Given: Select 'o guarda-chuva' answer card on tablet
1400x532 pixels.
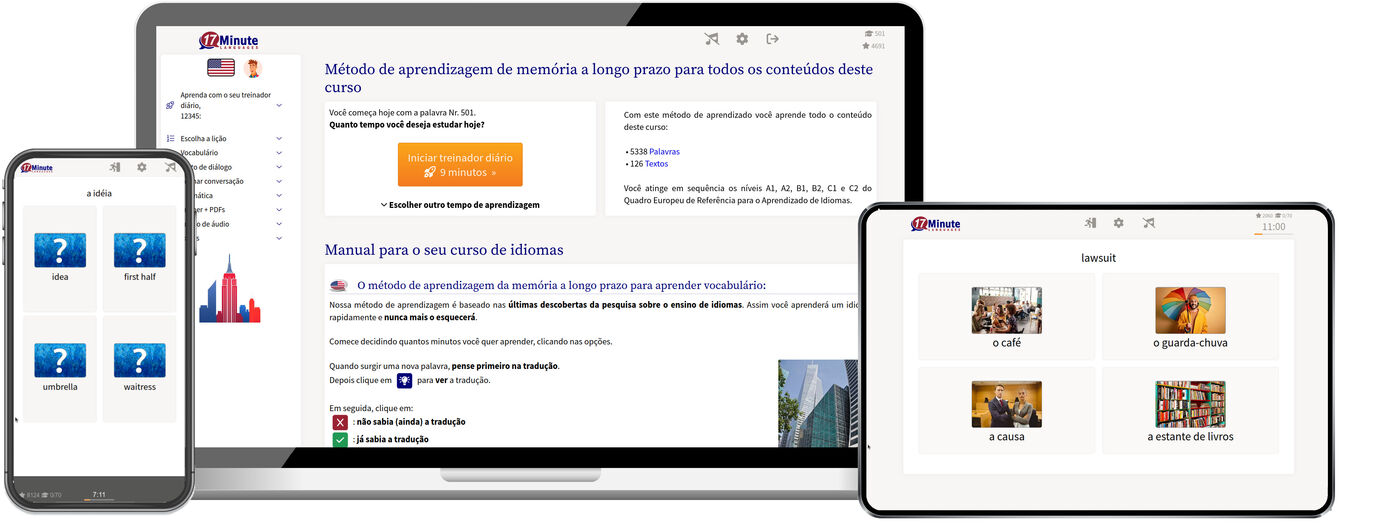Looking at the screenshot, I should (x=1190, y=317).
